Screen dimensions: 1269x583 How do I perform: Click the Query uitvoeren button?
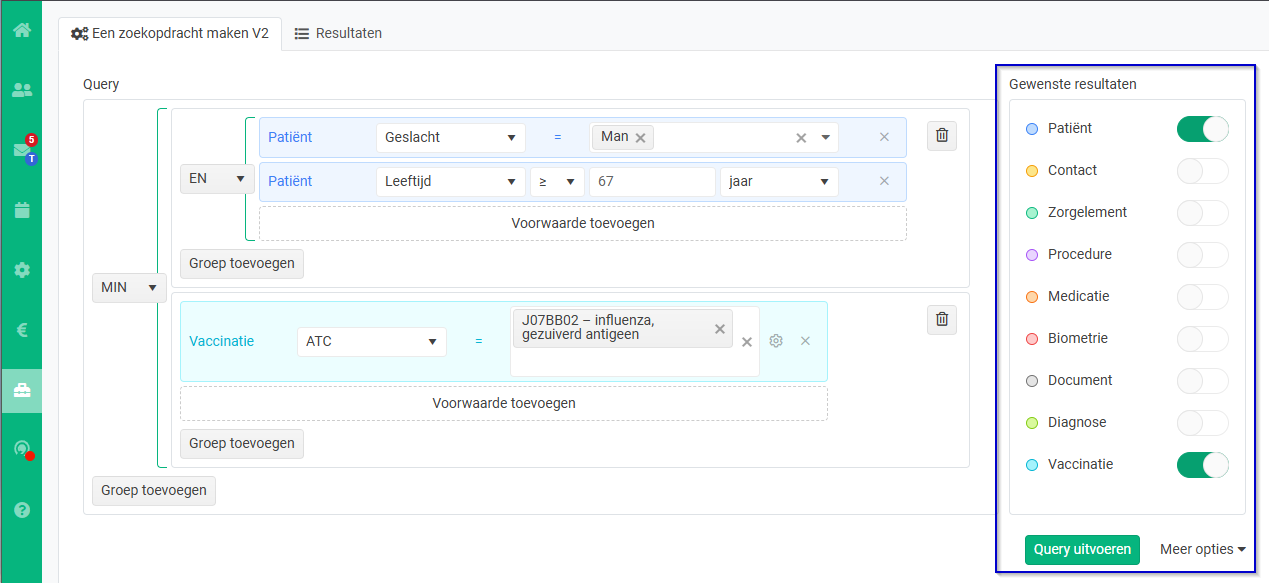click(1082, 549)
